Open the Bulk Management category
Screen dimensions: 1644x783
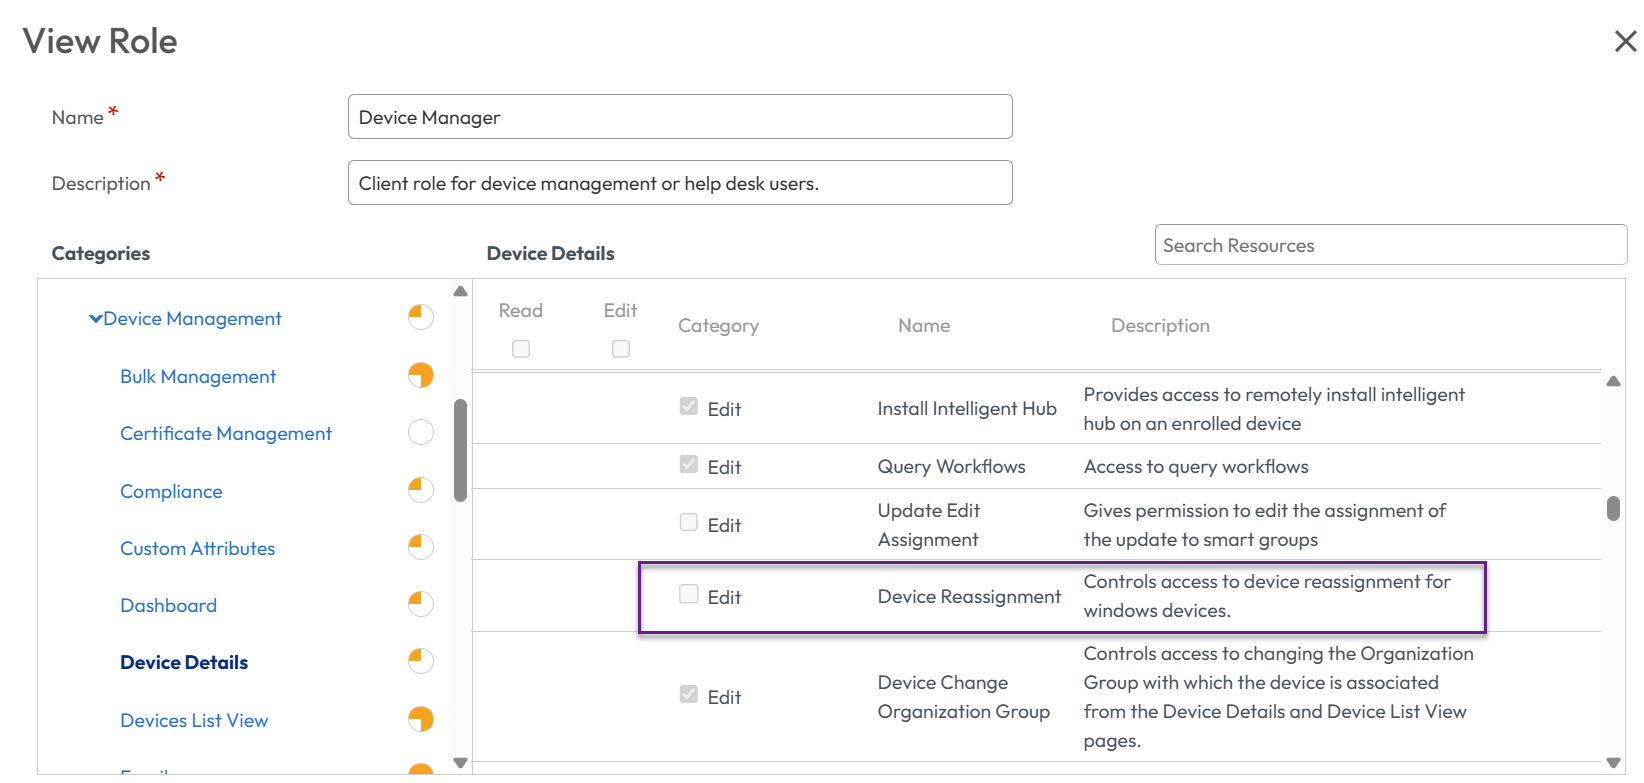[198, 377]
